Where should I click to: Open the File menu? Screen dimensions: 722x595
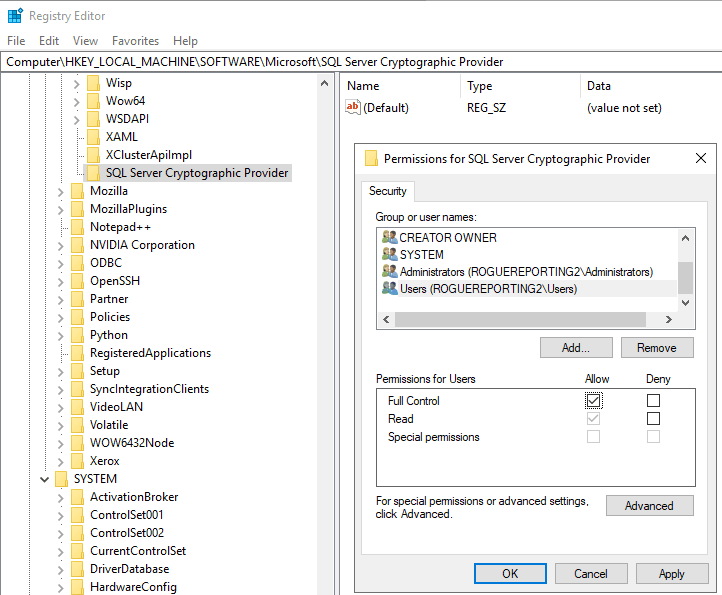[16, 41]
